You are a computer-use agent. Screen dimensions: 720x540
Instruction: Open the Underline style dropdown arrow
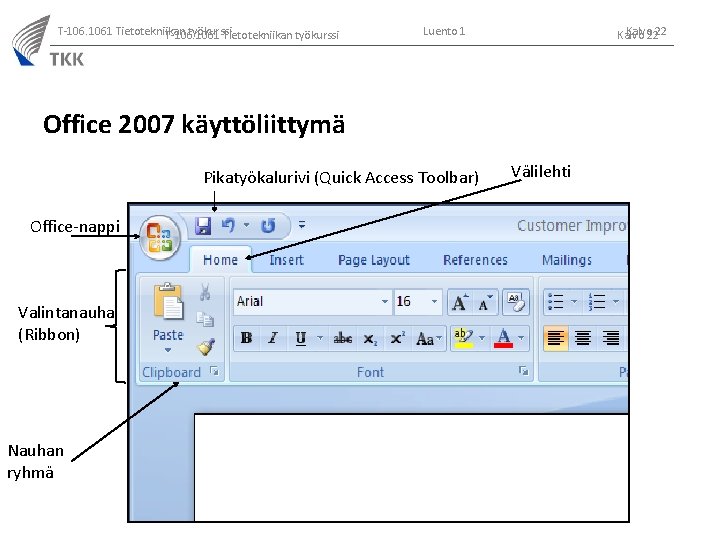point(320,338)
